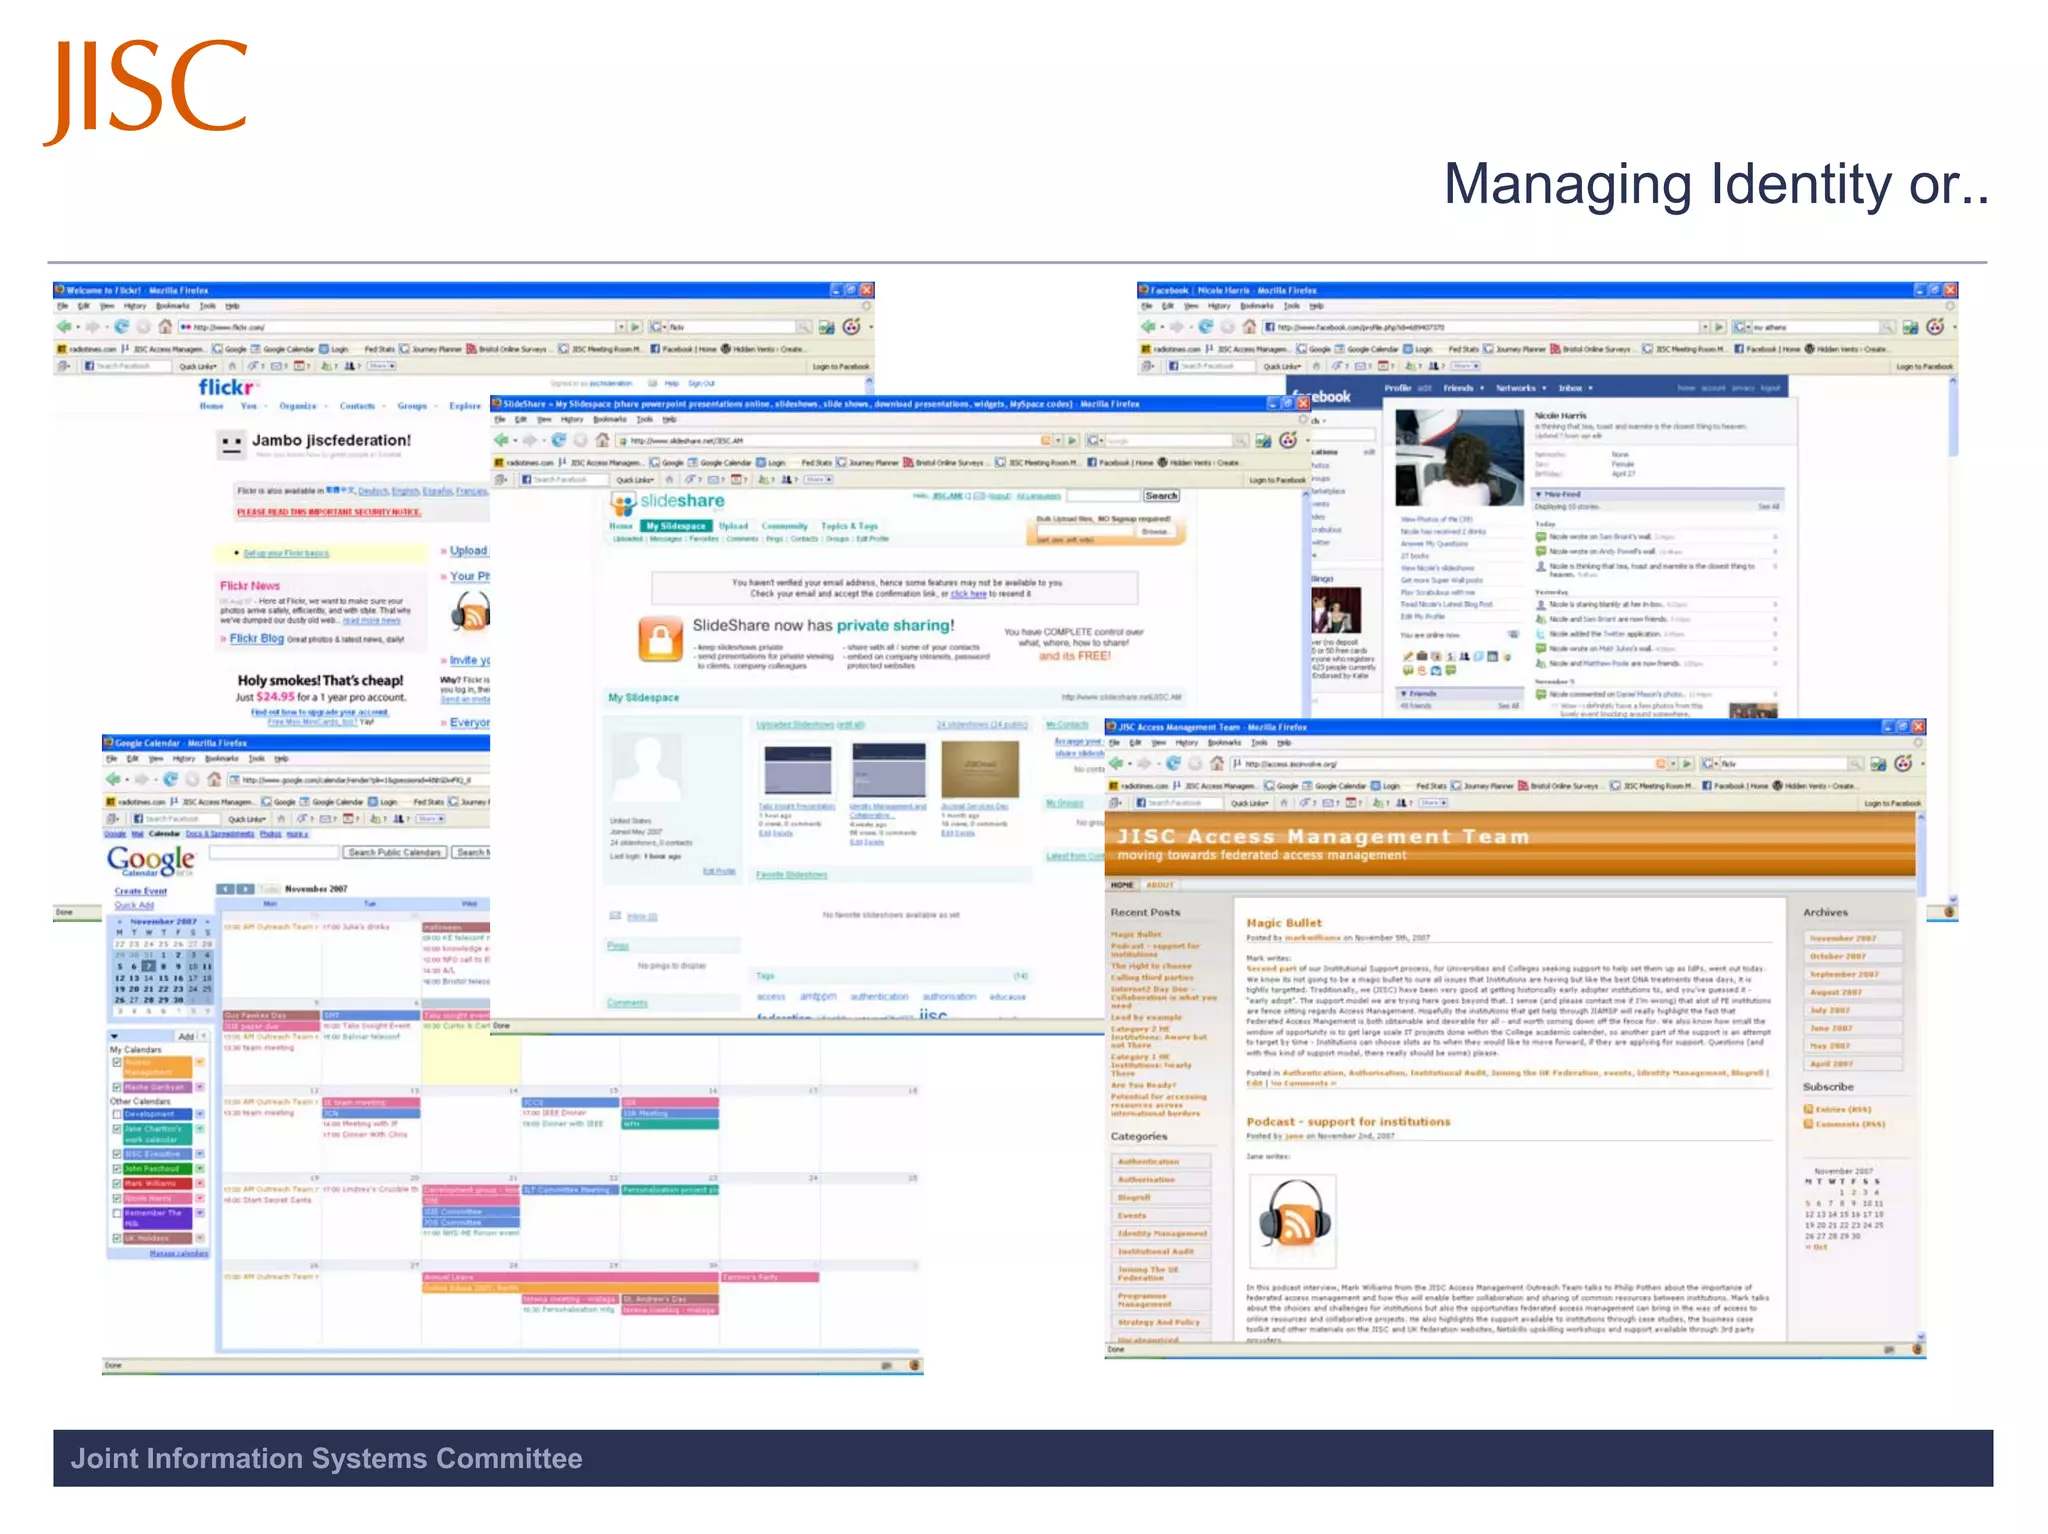Image resolution: width=2048 pixels, height=1534 pixels.
Task: Open Bookmarks menu in Flickr Firefox window
Action: point(172,306)
